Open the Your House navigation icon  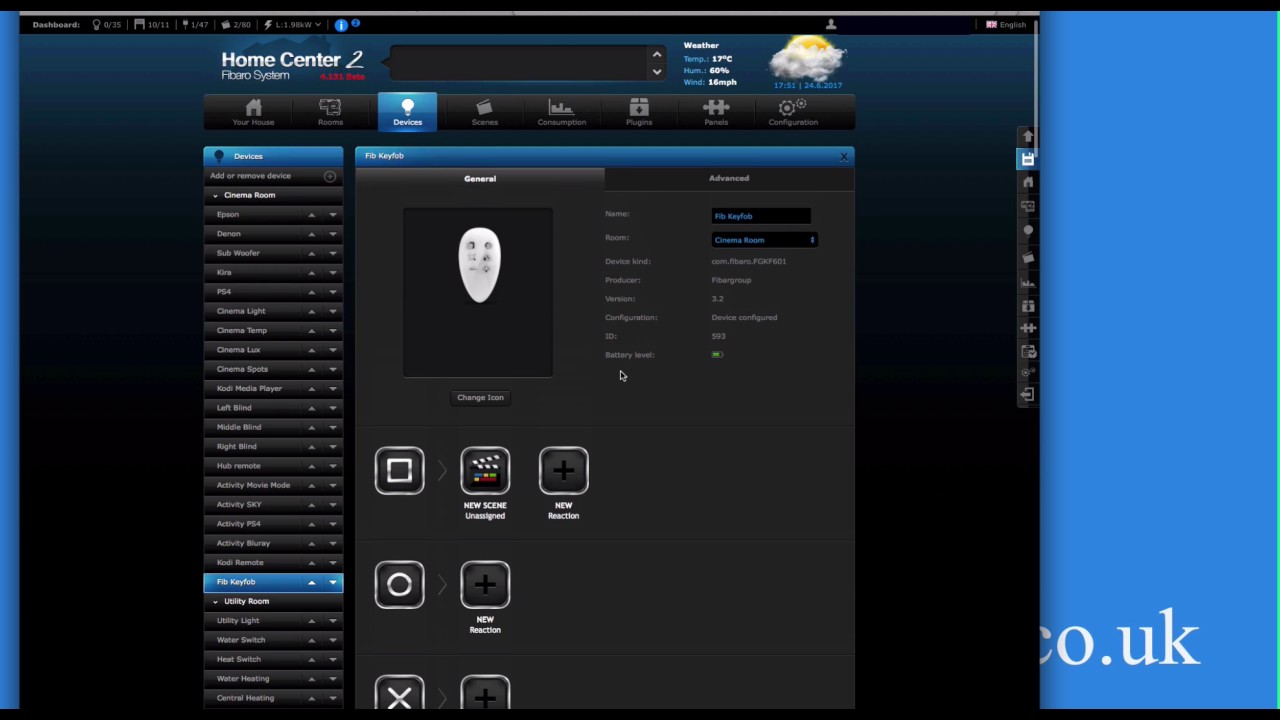point(253,112)
